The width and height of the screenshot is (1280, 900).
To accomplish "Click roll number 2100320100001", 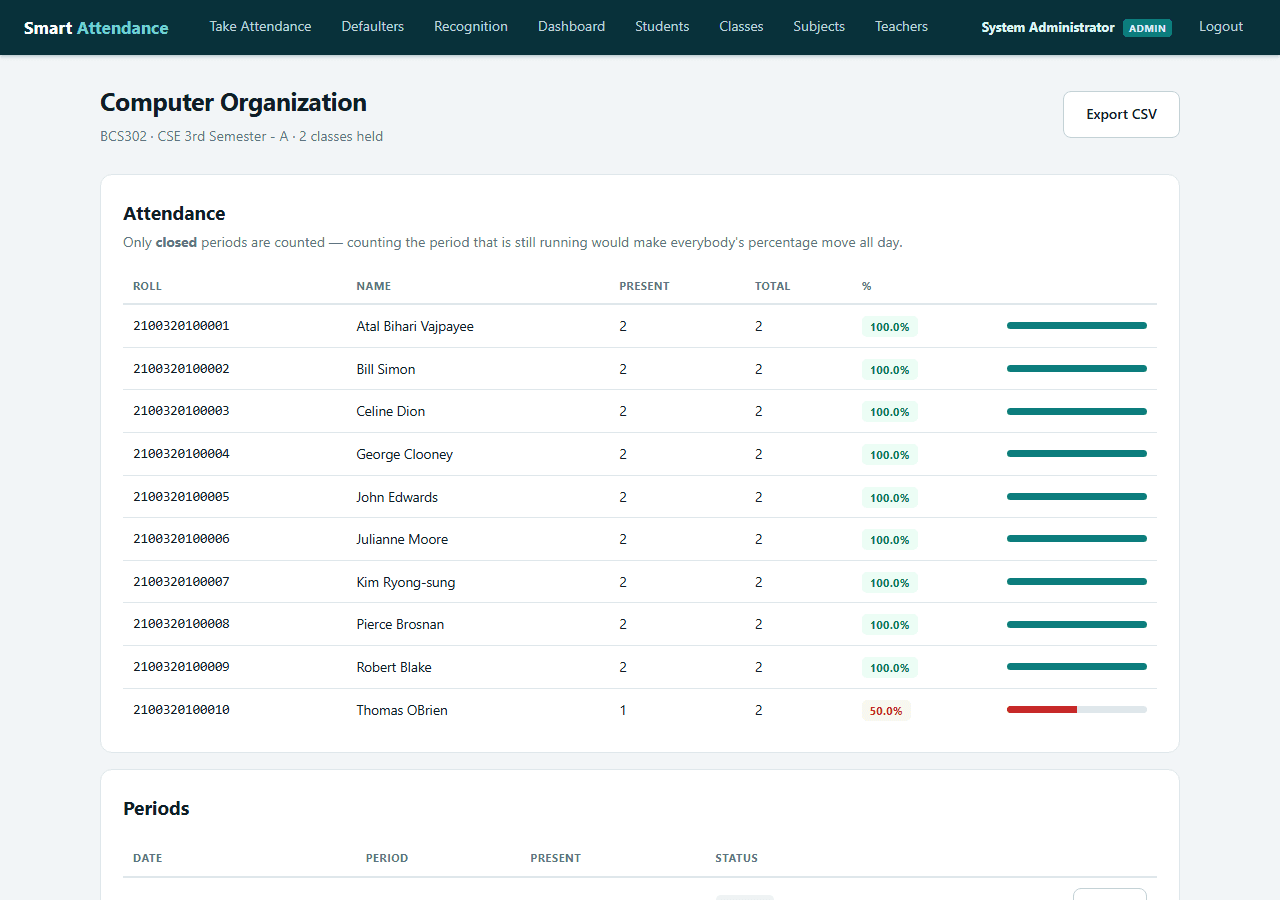I will [x=181, y=326].
